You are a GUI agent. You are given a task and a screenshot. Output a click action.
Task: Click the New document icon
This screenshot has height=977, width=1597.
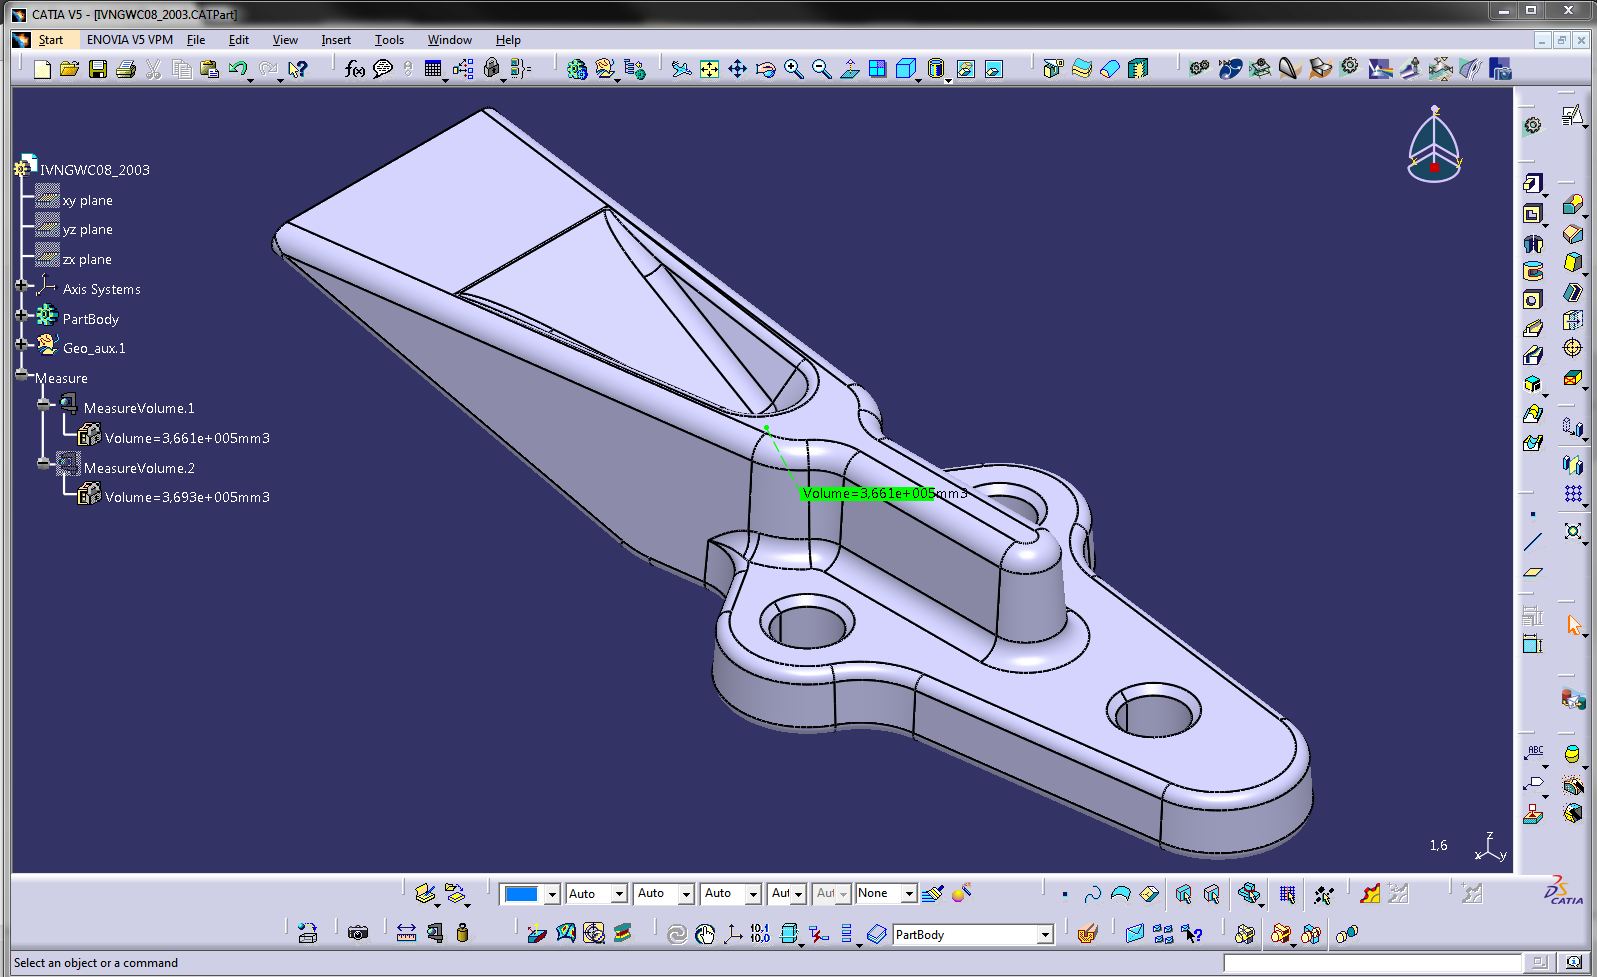click(x=42, y=69)
